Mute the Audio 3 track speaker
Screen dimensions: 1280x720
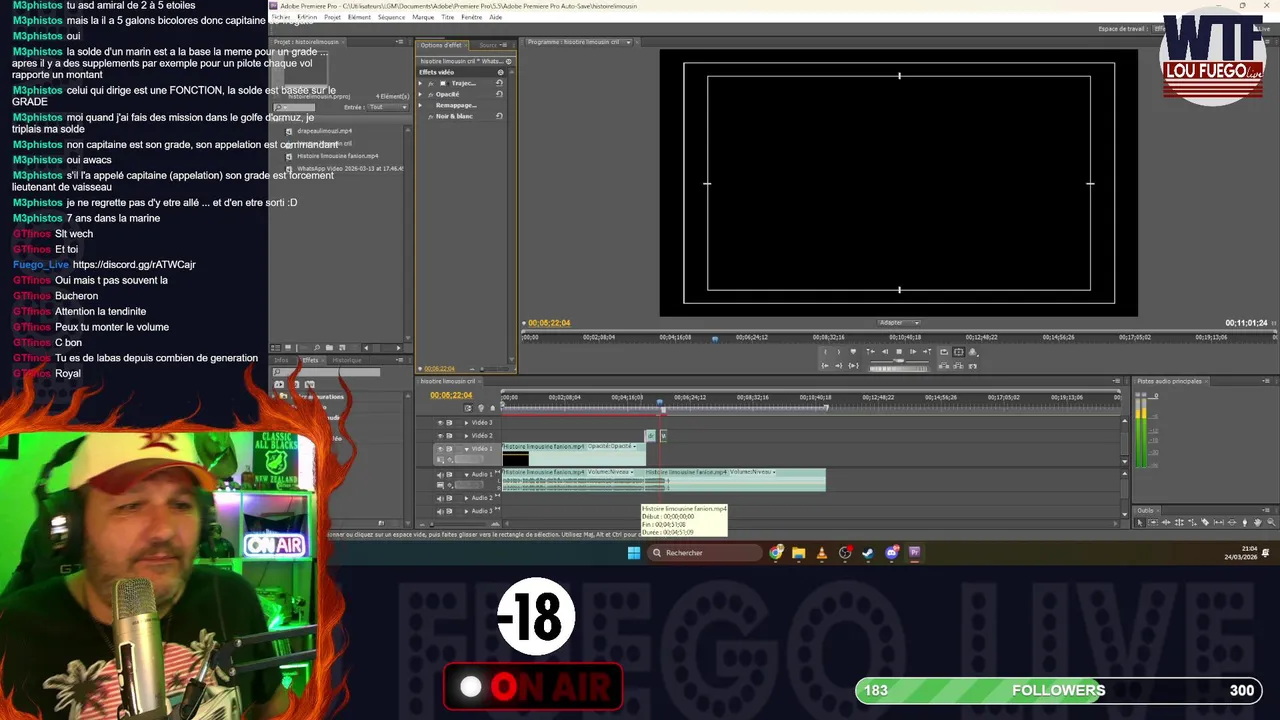pyautogui.click(x=440, y=511)
